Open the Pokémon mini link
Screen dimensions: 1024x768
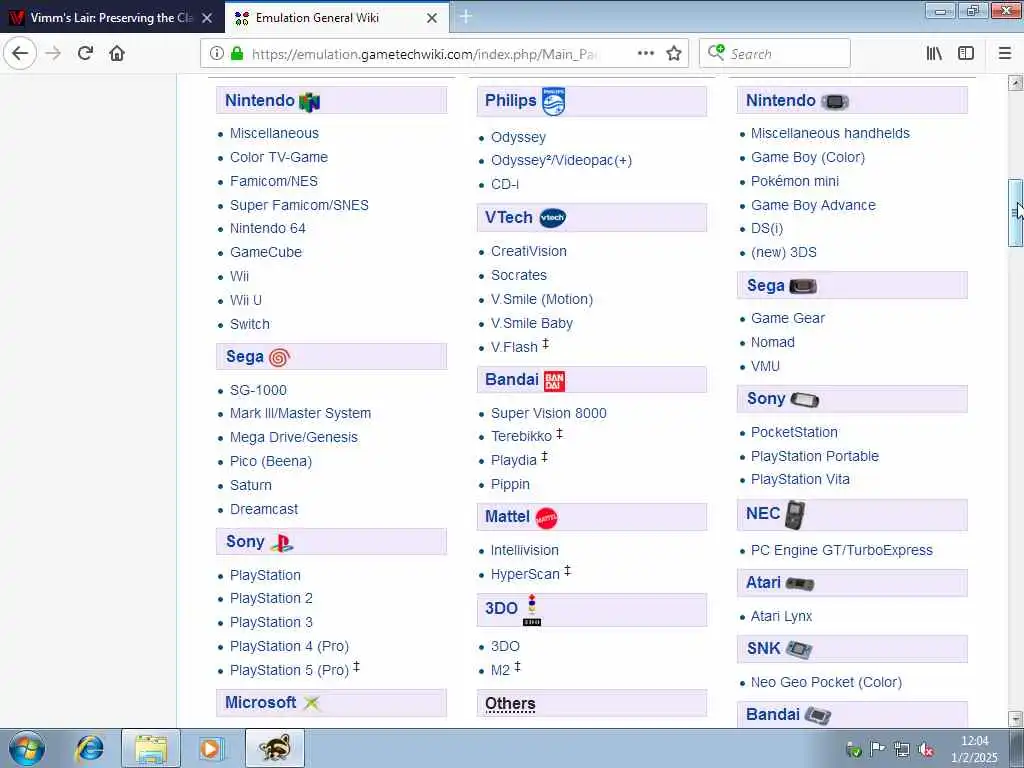[x=795, y=181]
